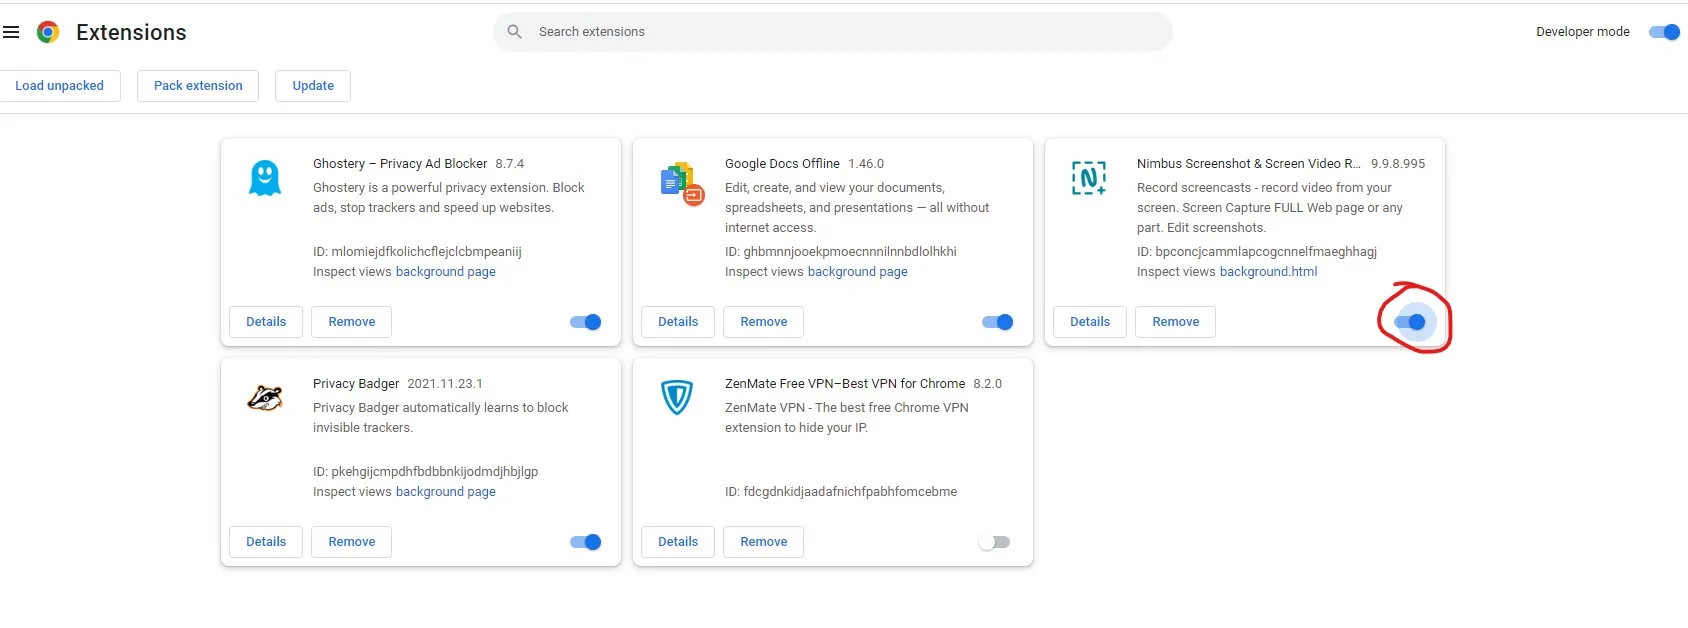
Task: Click the Nimbus Screenshot extension icon
Action: 1089,178
